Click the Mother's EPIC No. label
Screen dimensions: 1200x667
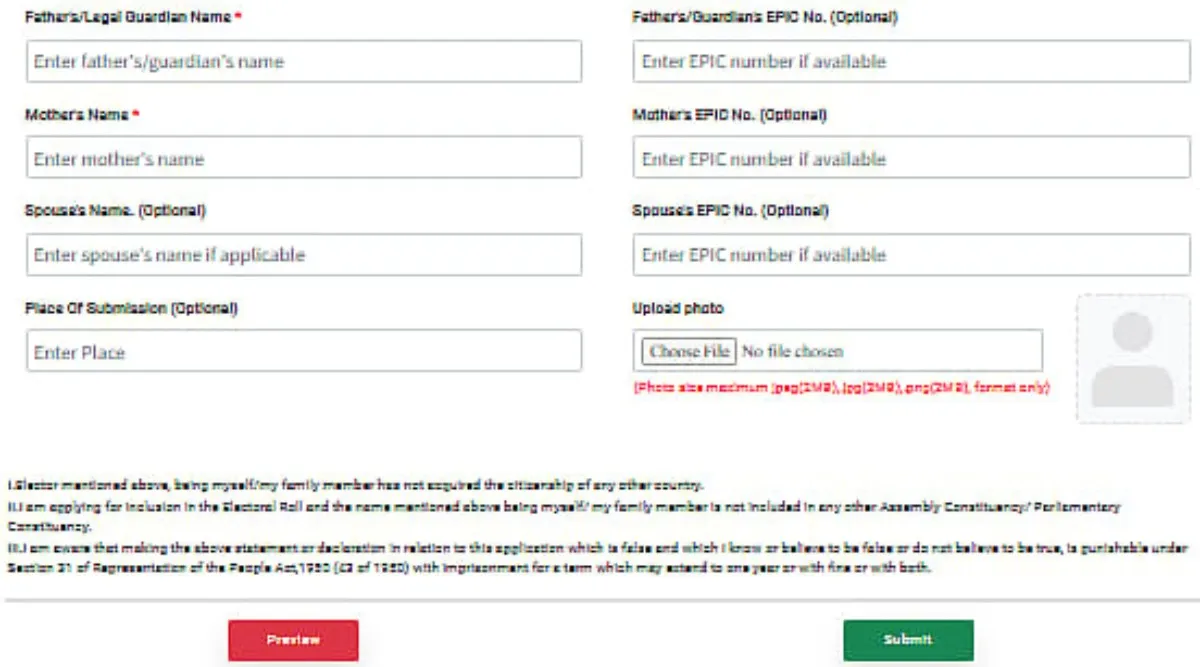point(729,115)
